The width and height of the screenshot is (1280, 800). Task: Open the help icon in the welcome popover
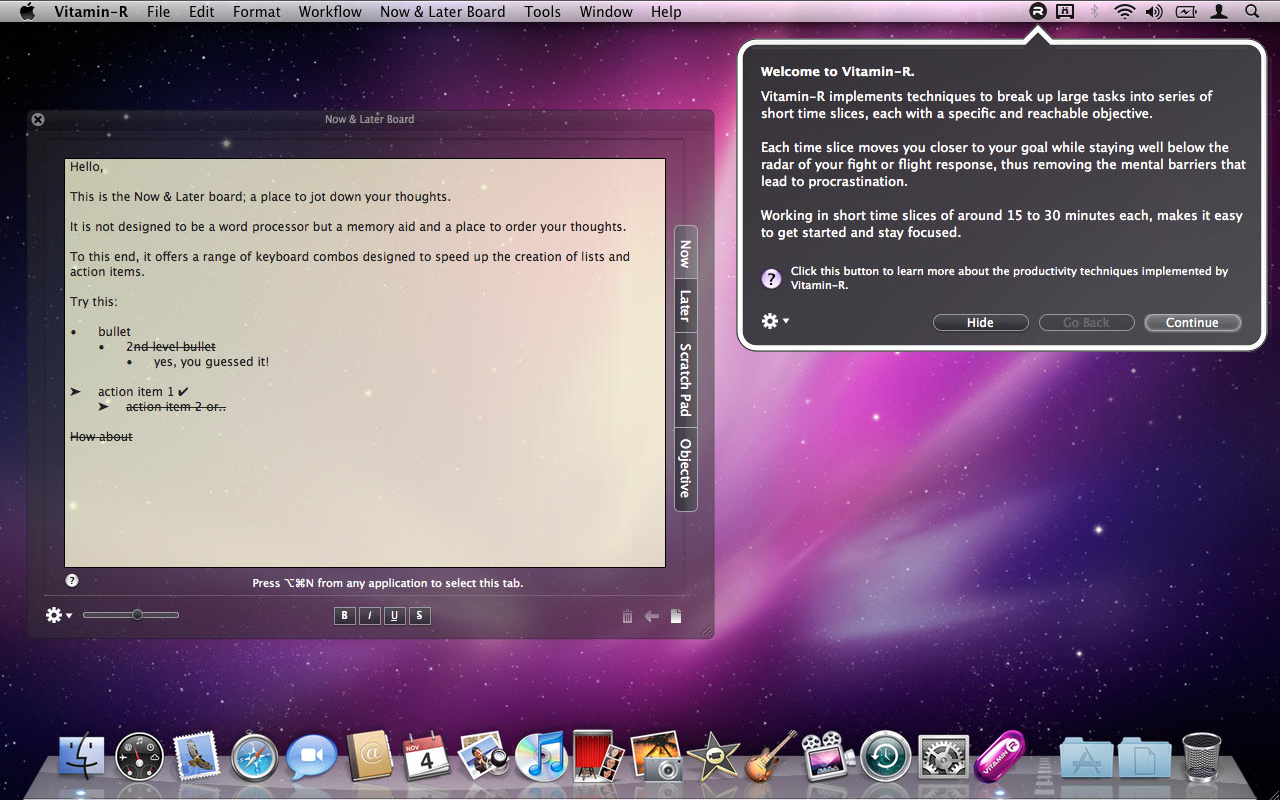(x=771, y=279)
